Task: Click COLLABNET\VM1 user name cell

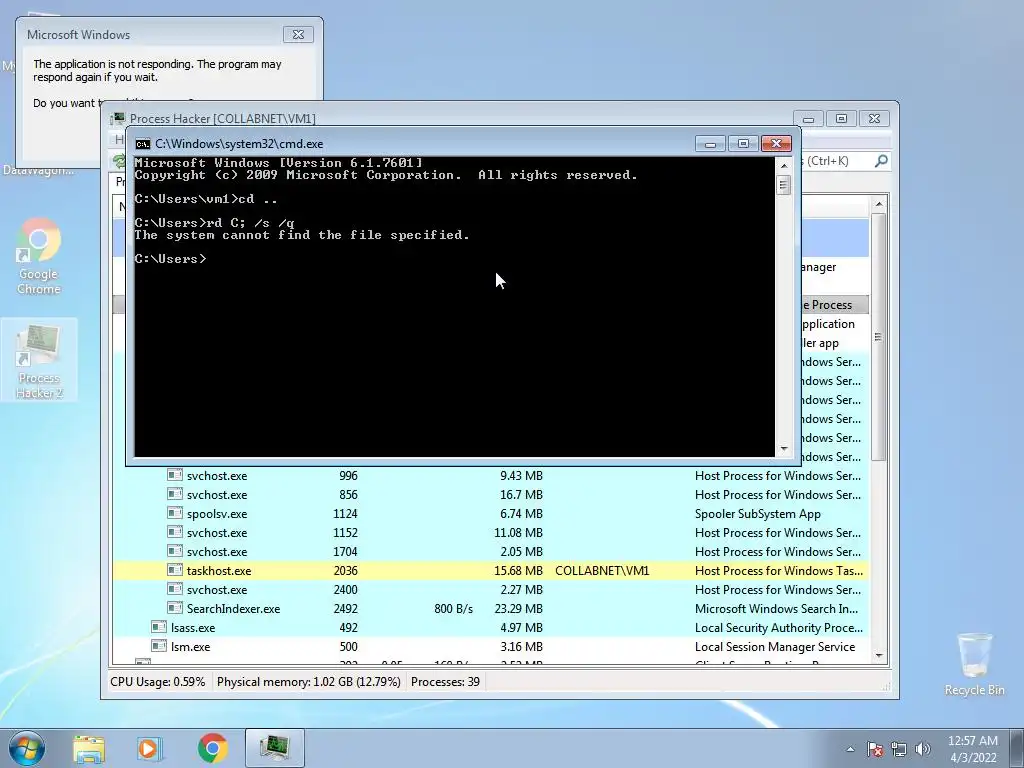Action: point(602,571)
